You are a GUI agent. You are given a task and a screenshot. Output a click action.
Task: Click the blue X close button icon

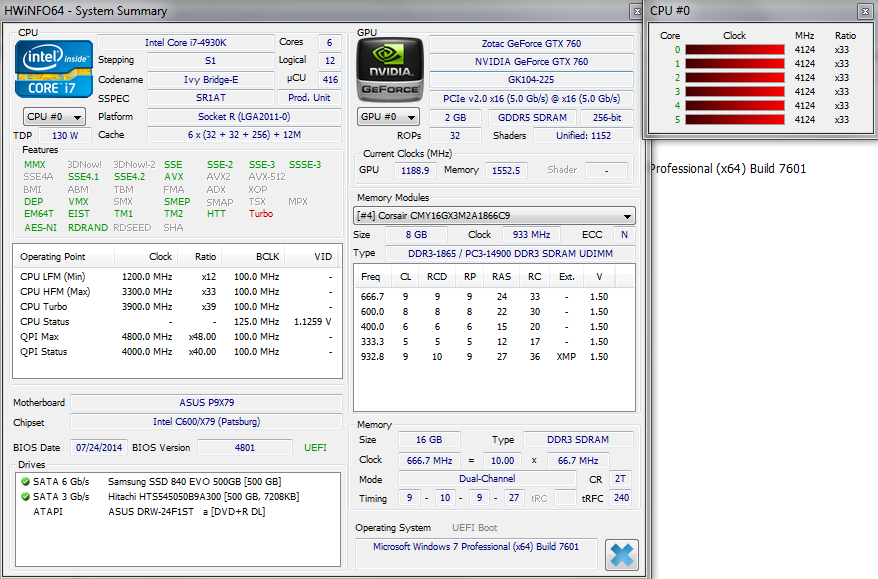pos(622,554)
